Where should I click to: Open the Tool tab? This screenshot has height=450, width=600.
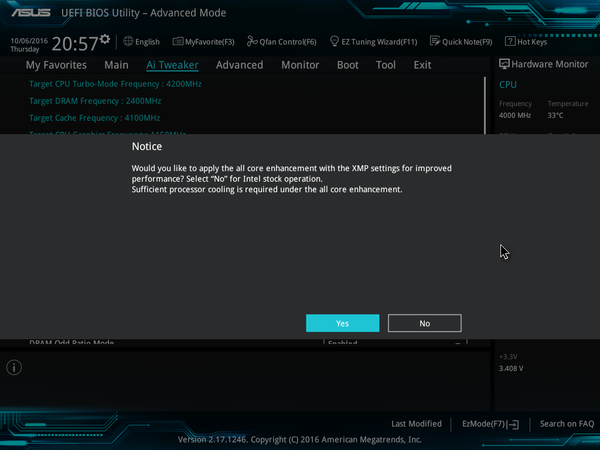point(386,65)
